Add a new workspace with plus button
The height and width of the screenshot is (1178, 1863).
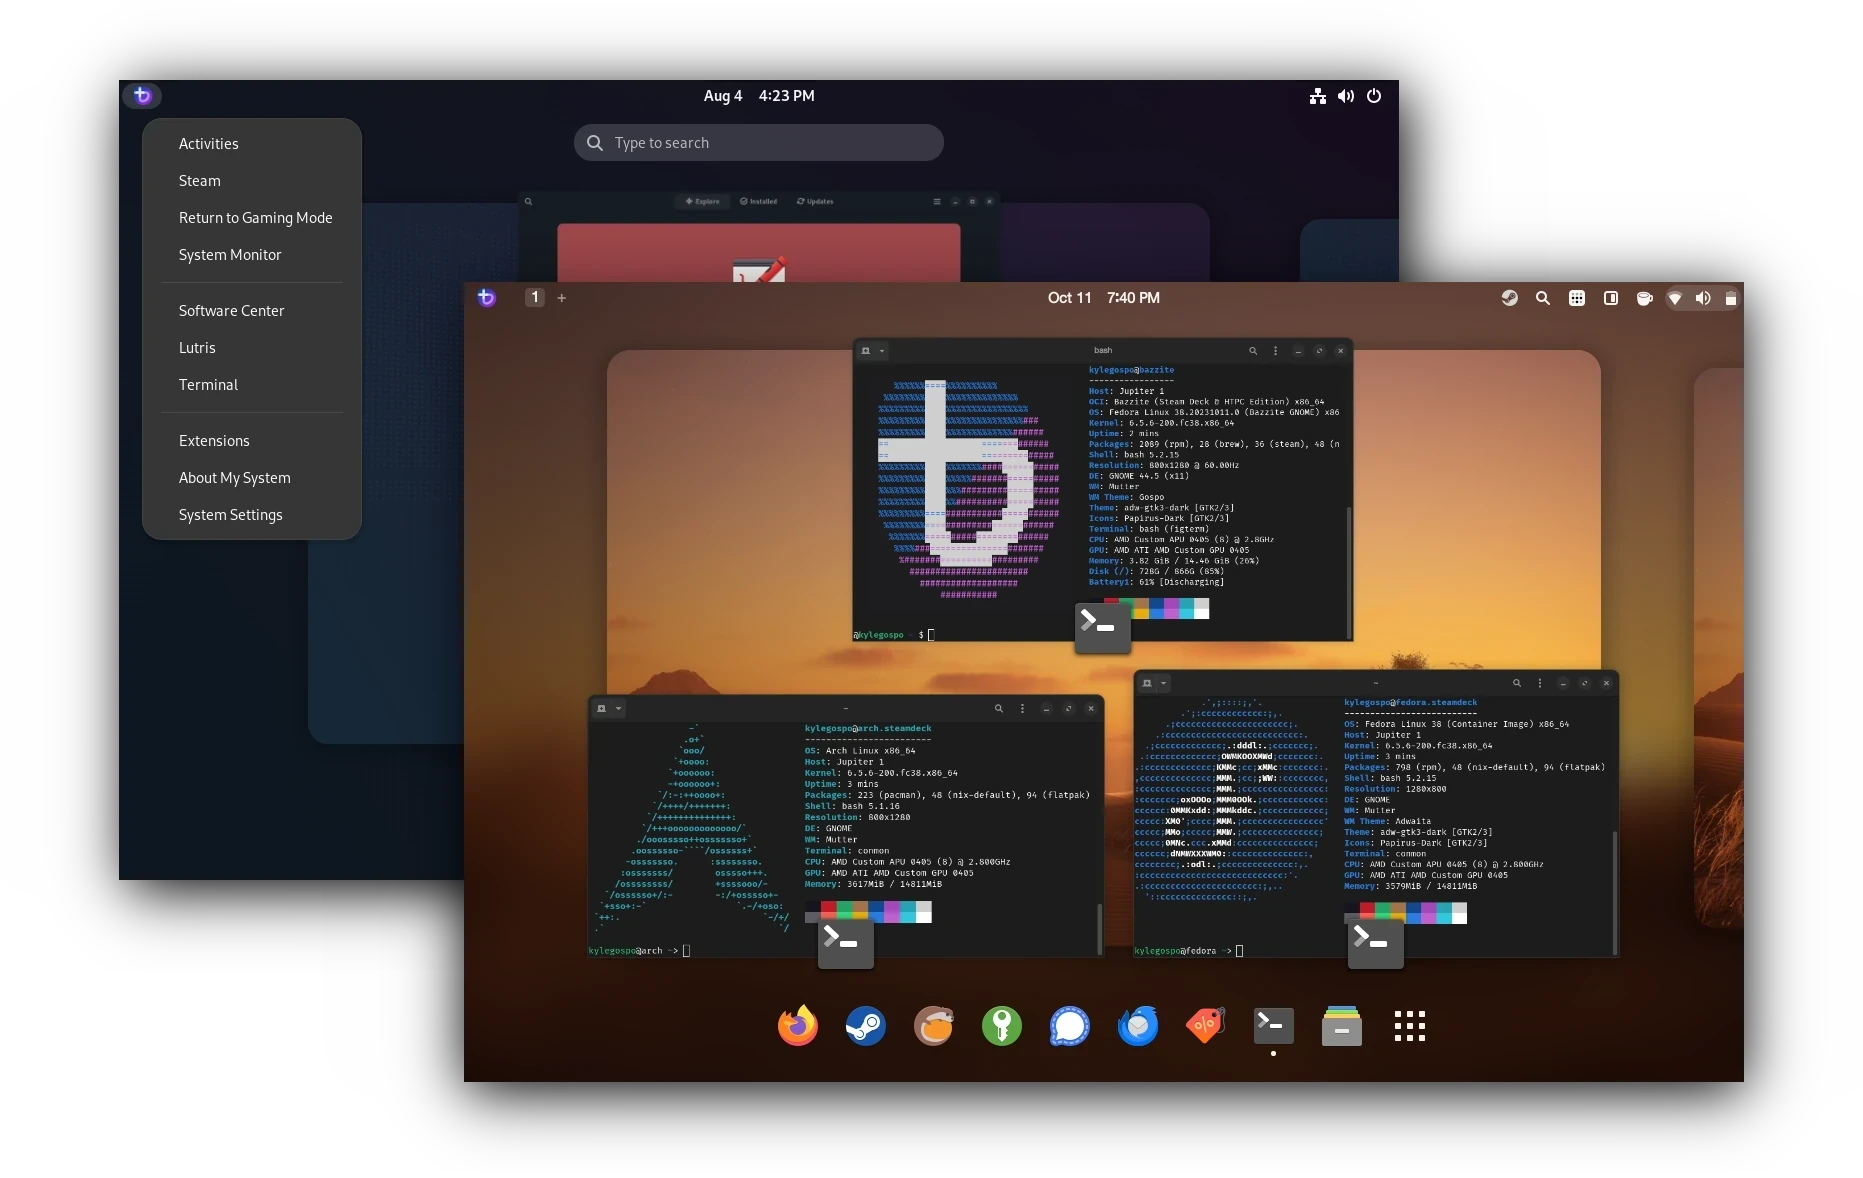562,298
